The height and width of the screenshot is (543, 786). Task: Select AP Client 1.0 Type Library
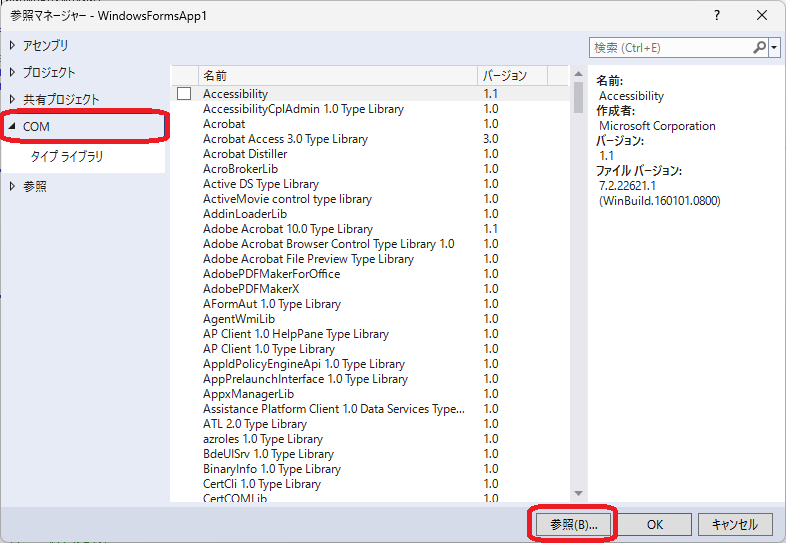point(370,349)
